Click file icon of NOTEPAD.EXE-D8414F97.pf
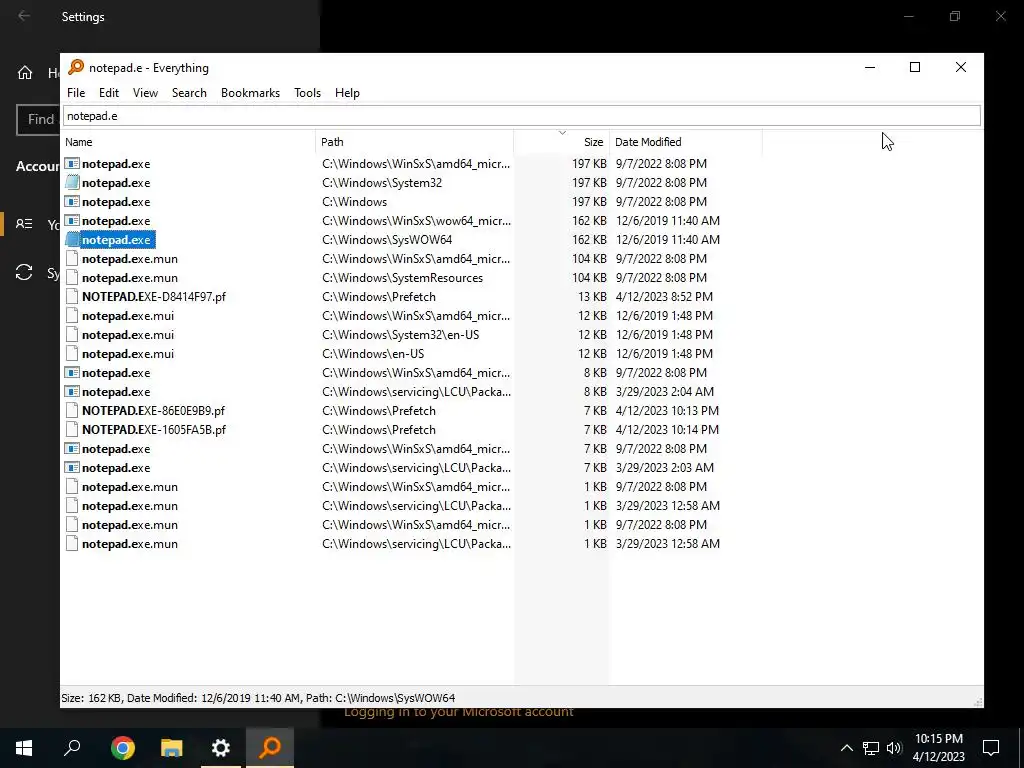This screenshot has height=768, width=1024. [x=72, y=296]
